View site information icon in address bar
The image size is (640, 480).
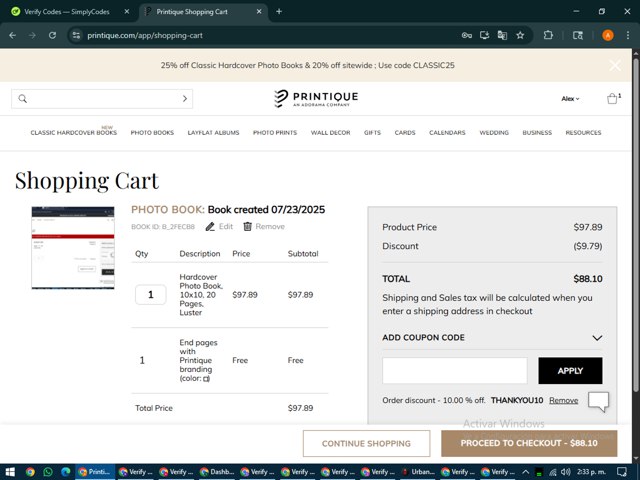[x=76, y=36]
